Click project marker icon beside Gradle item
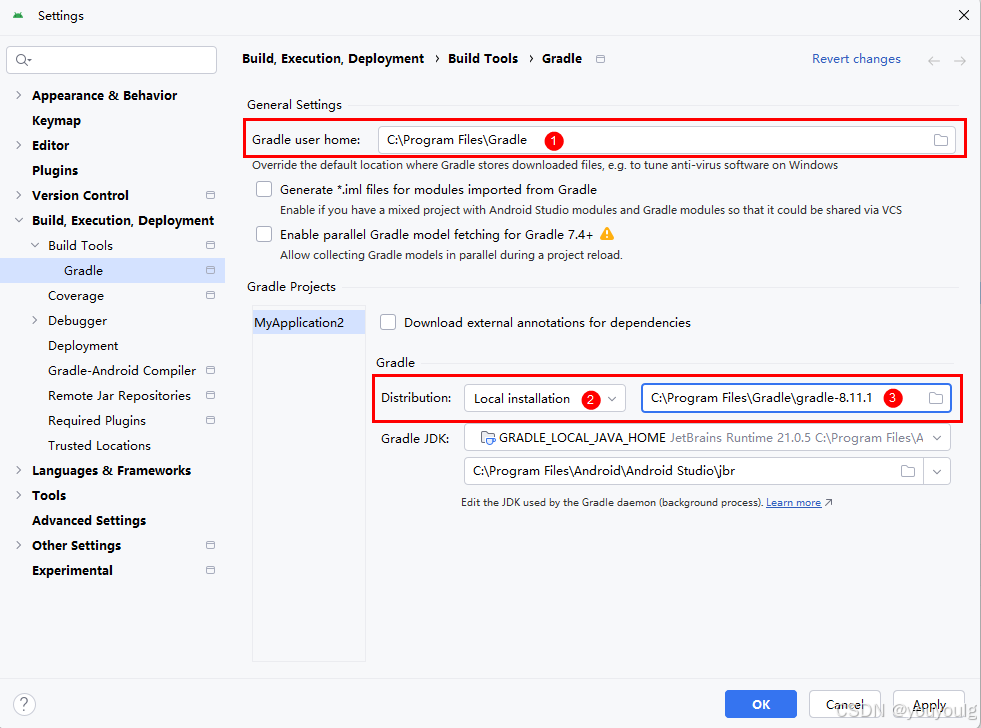The height and width of the screenshot is (728, 981). [x=210, y=270]
